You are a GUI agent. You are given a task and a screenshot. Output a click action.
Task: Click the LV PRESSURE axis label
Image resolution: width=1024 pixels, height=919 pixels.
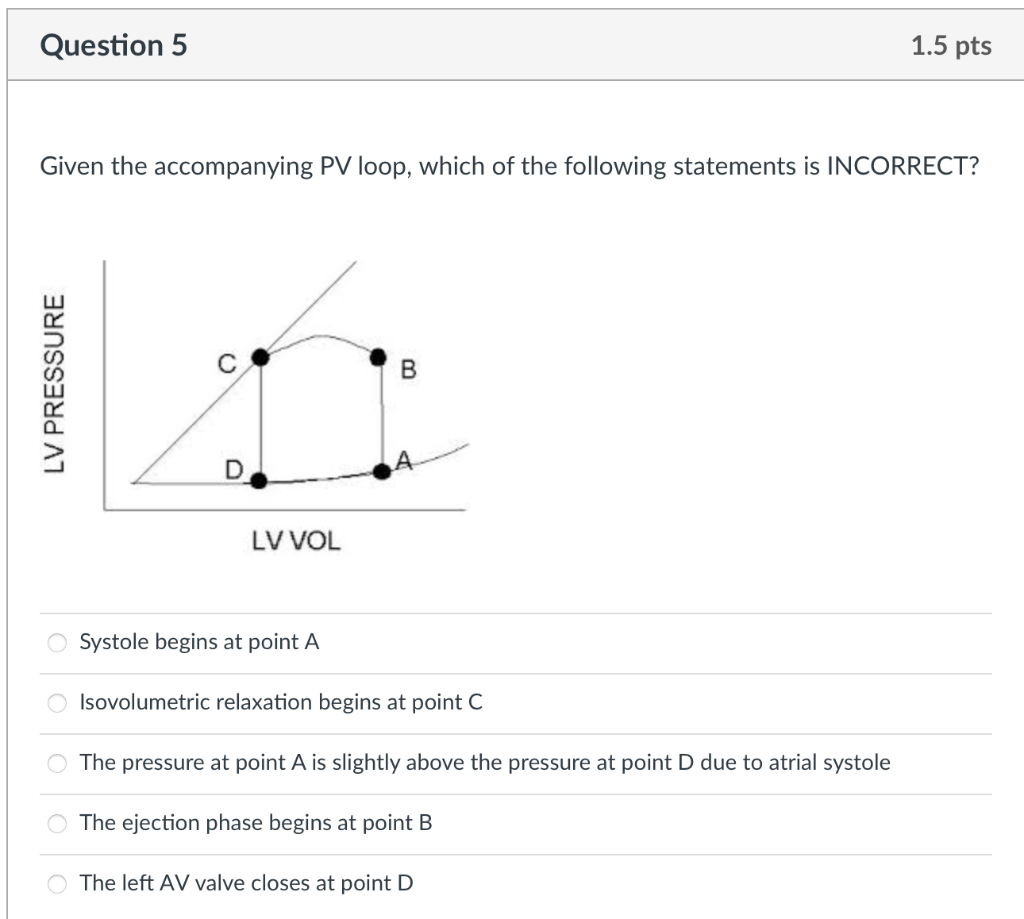[x=60, y=385]
